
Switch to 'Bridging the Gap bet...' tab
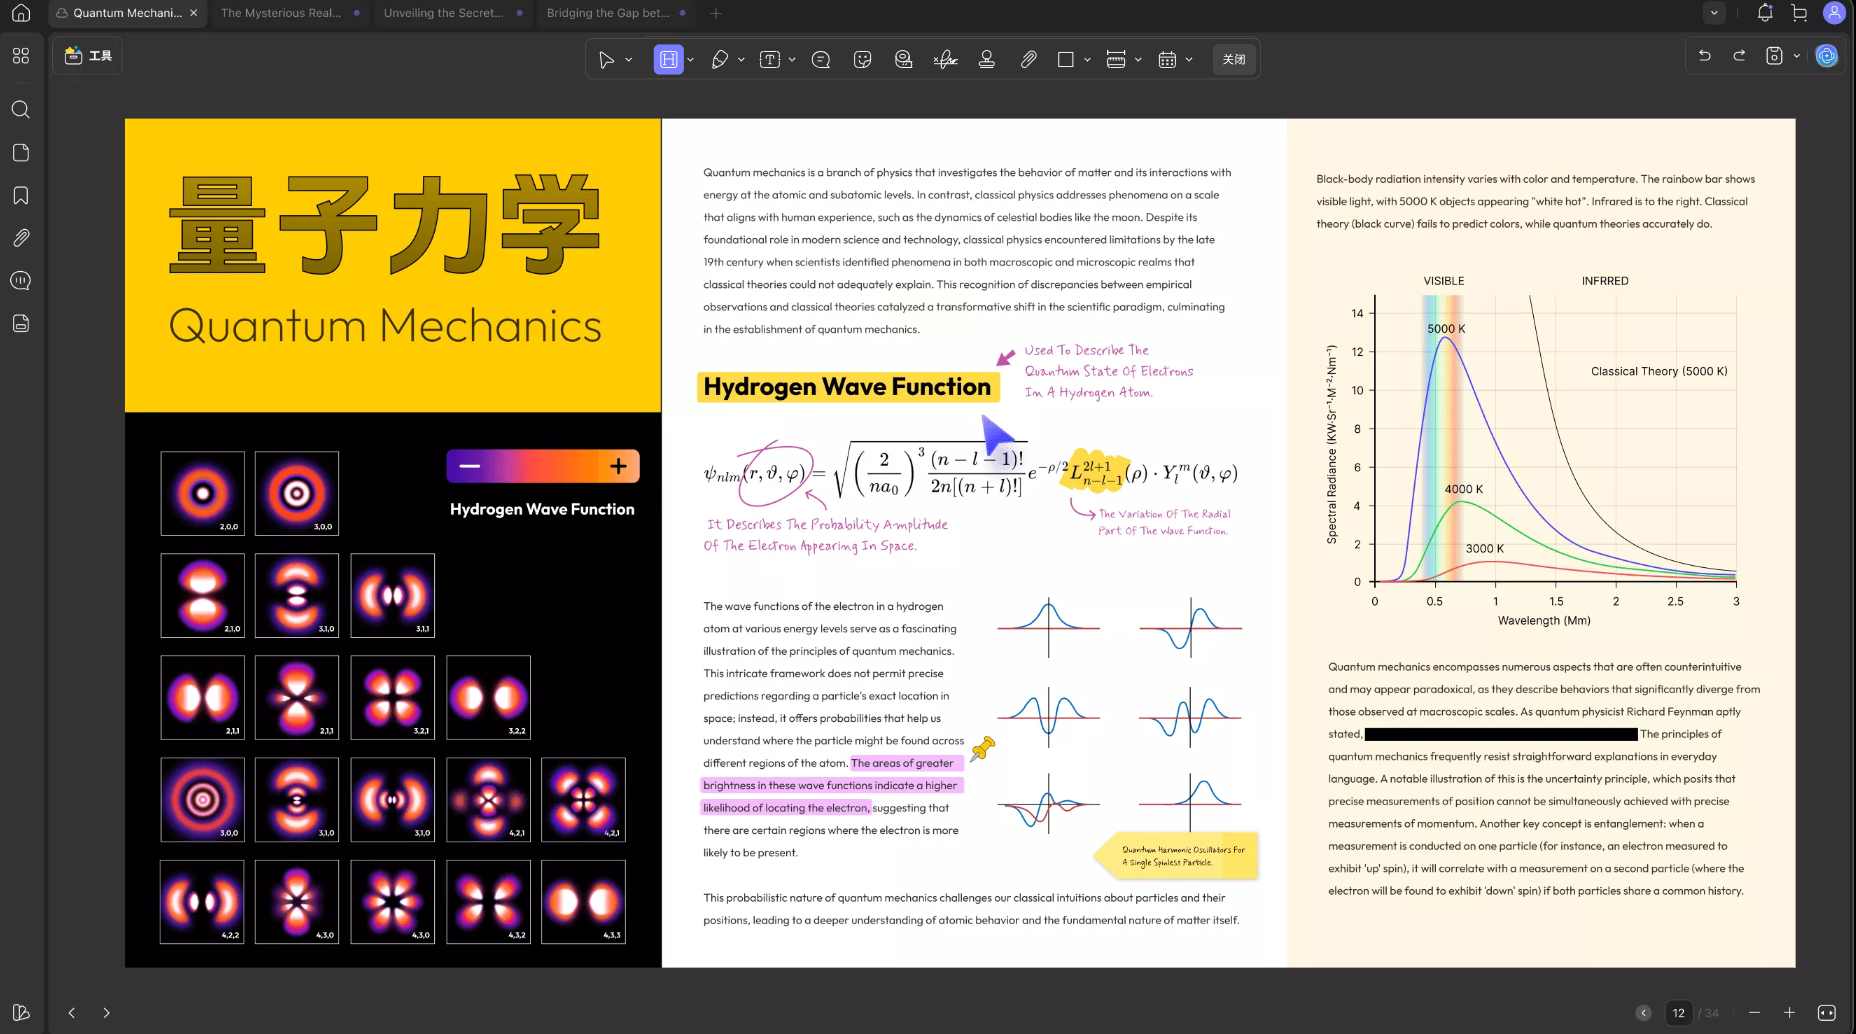click(x=608, y=13)
